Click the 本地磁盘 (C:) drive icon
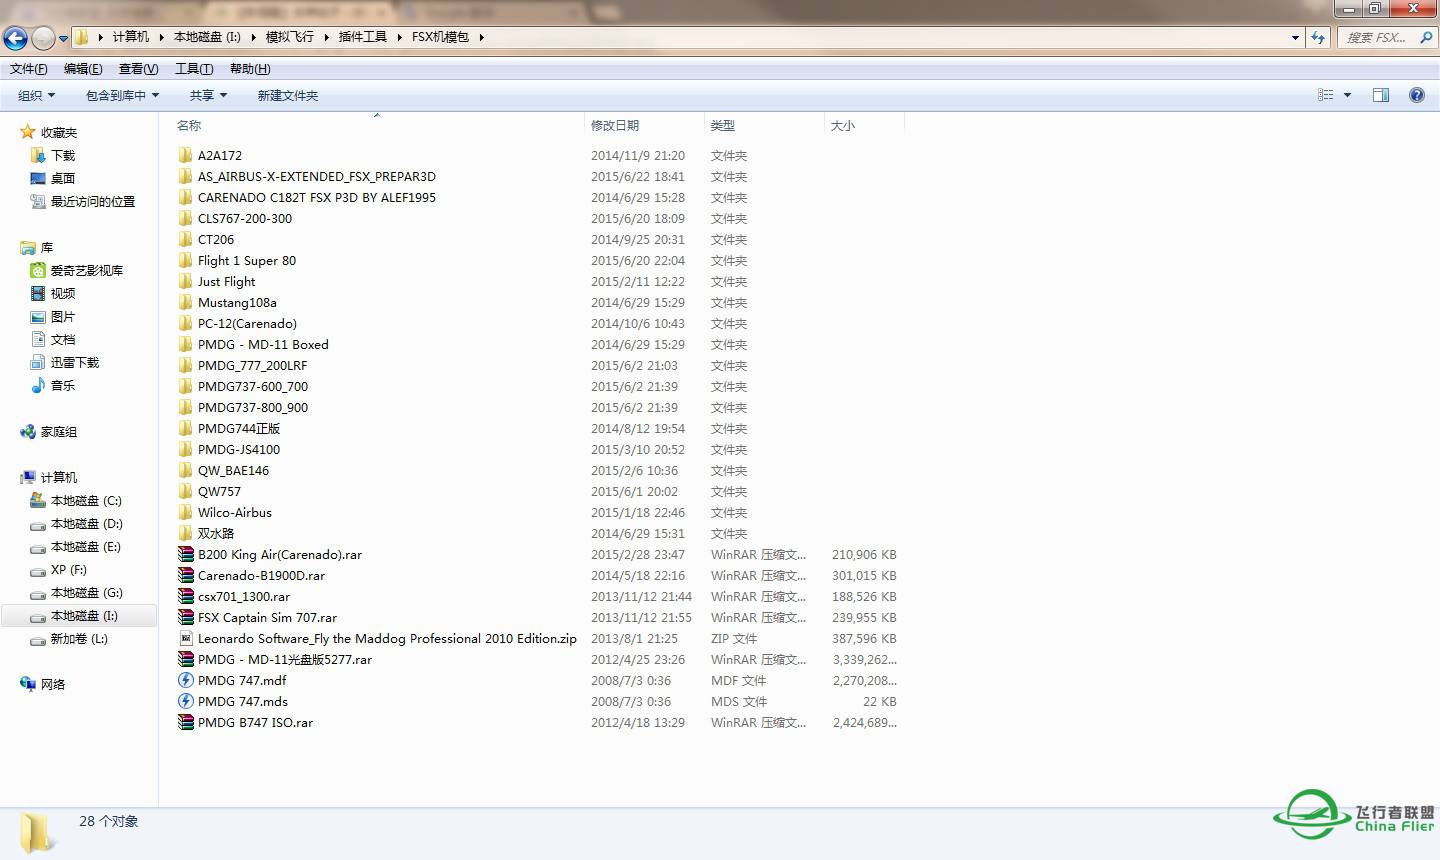The image size is (1440, 860). click(38, 501)
